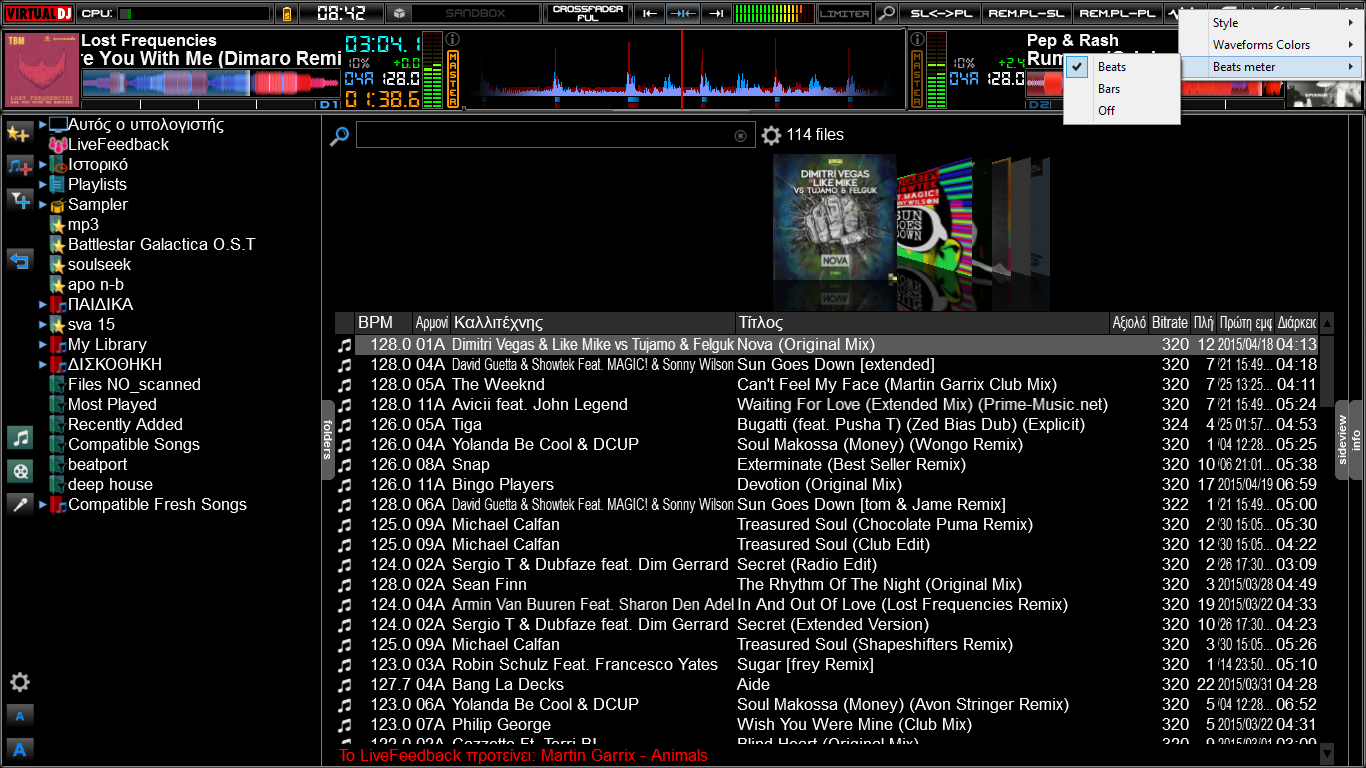This screenshot has width=1366, height=768.
Task: Expand the ΔΙΣΚΟΘΗΚΗ folder node
Action: 43,365
